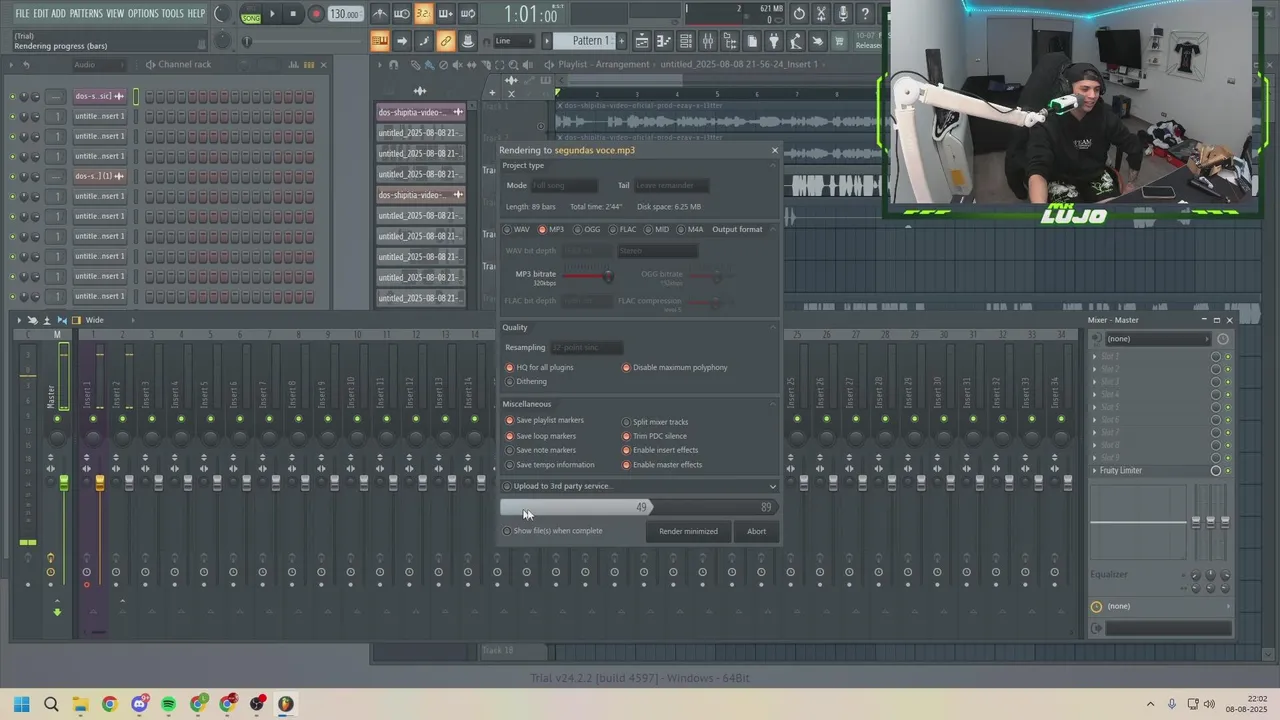Open the PATTERNS menu
Screen dimensions: 1280x720
click(85, 14)
